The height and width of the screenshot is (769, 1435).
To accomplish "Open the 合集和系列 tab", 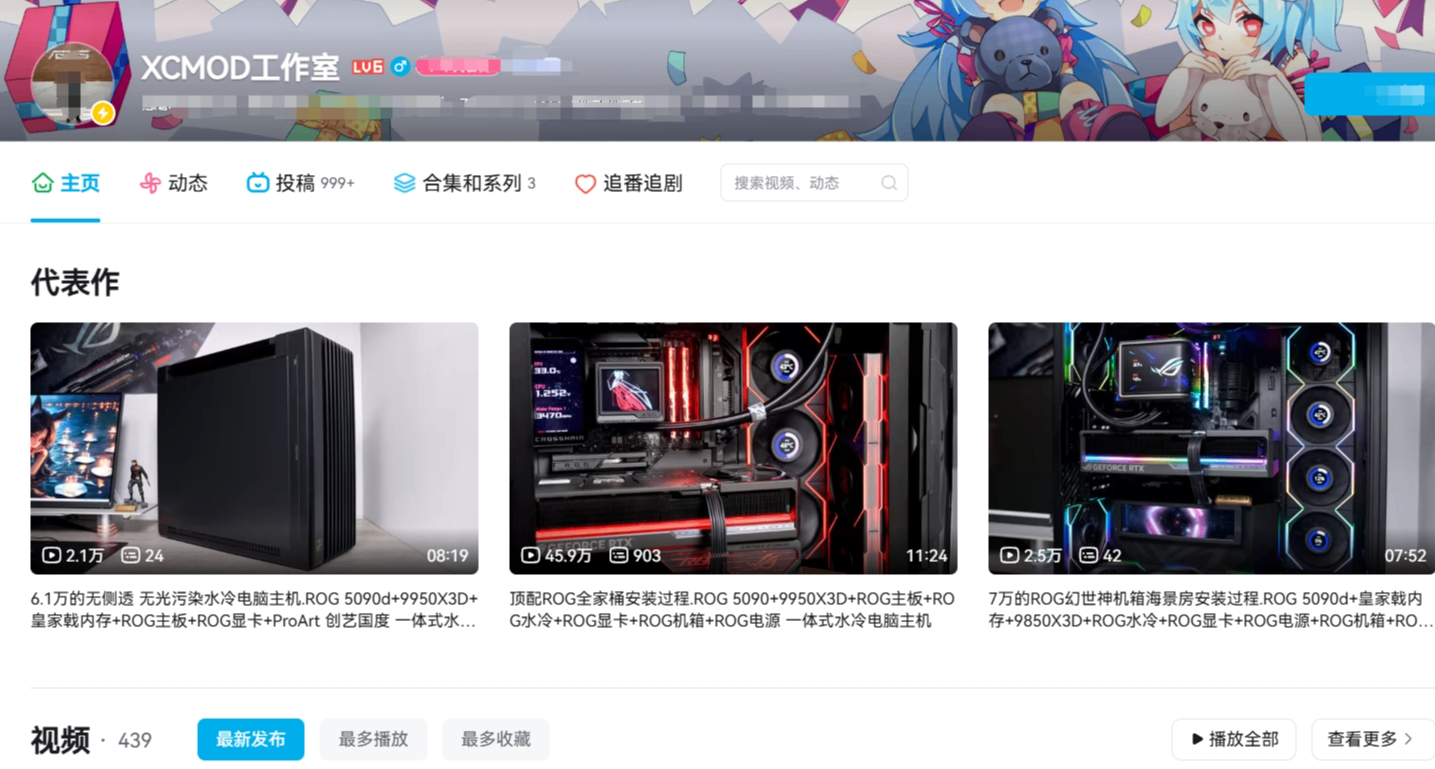I will 465,183.
